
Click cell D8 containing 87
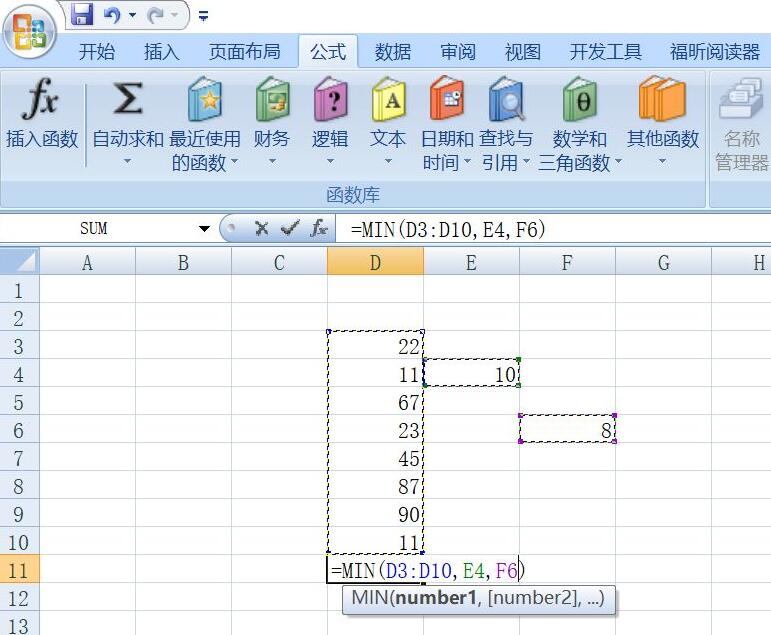pos(375,486)
